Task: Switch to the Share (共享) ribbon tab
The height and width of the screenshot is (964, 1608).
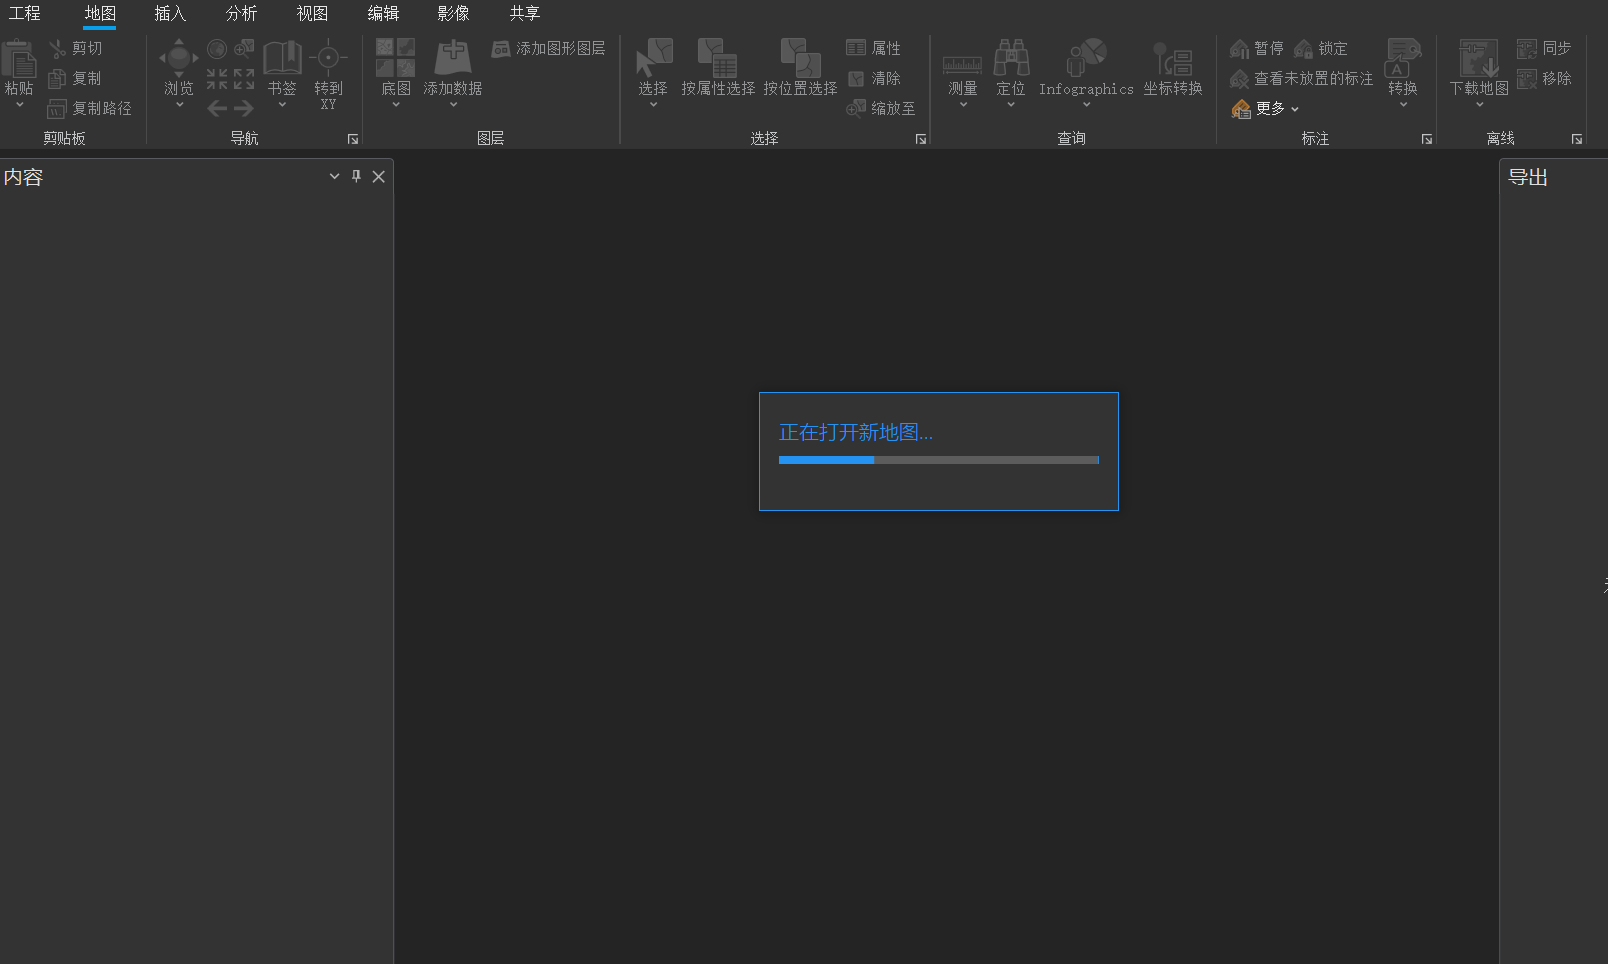Action: (524, 13)
